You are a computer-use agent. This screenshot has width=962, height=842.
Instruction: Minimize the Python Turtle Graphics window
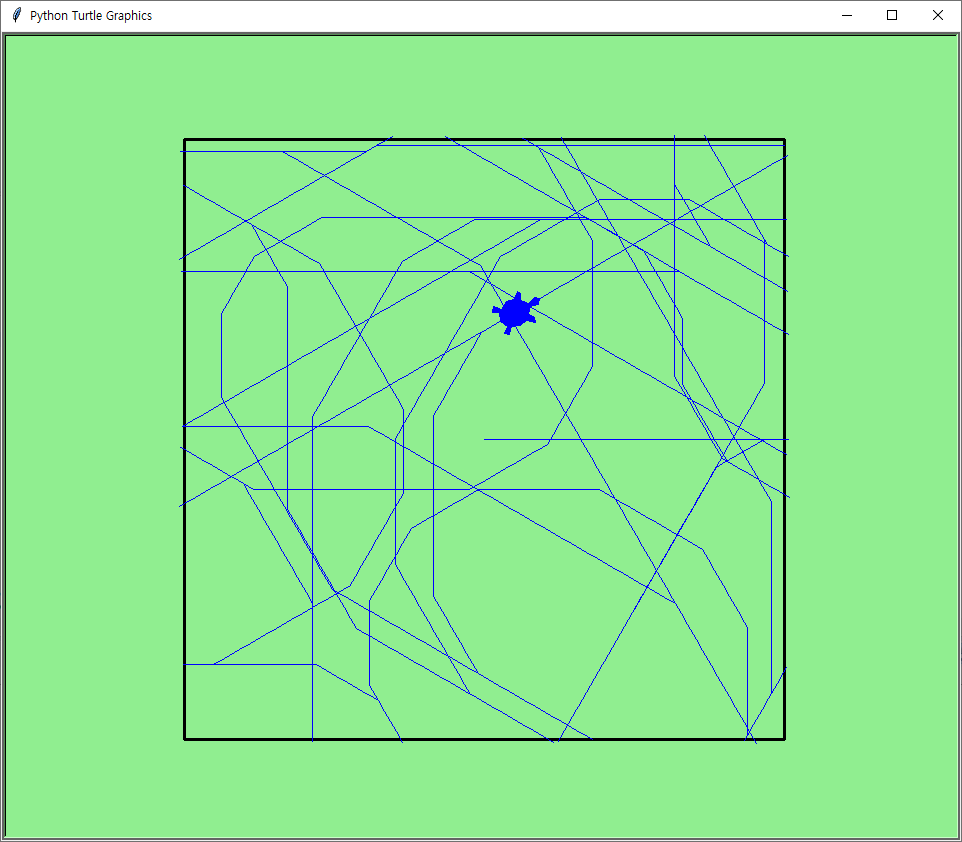point(847,15)
